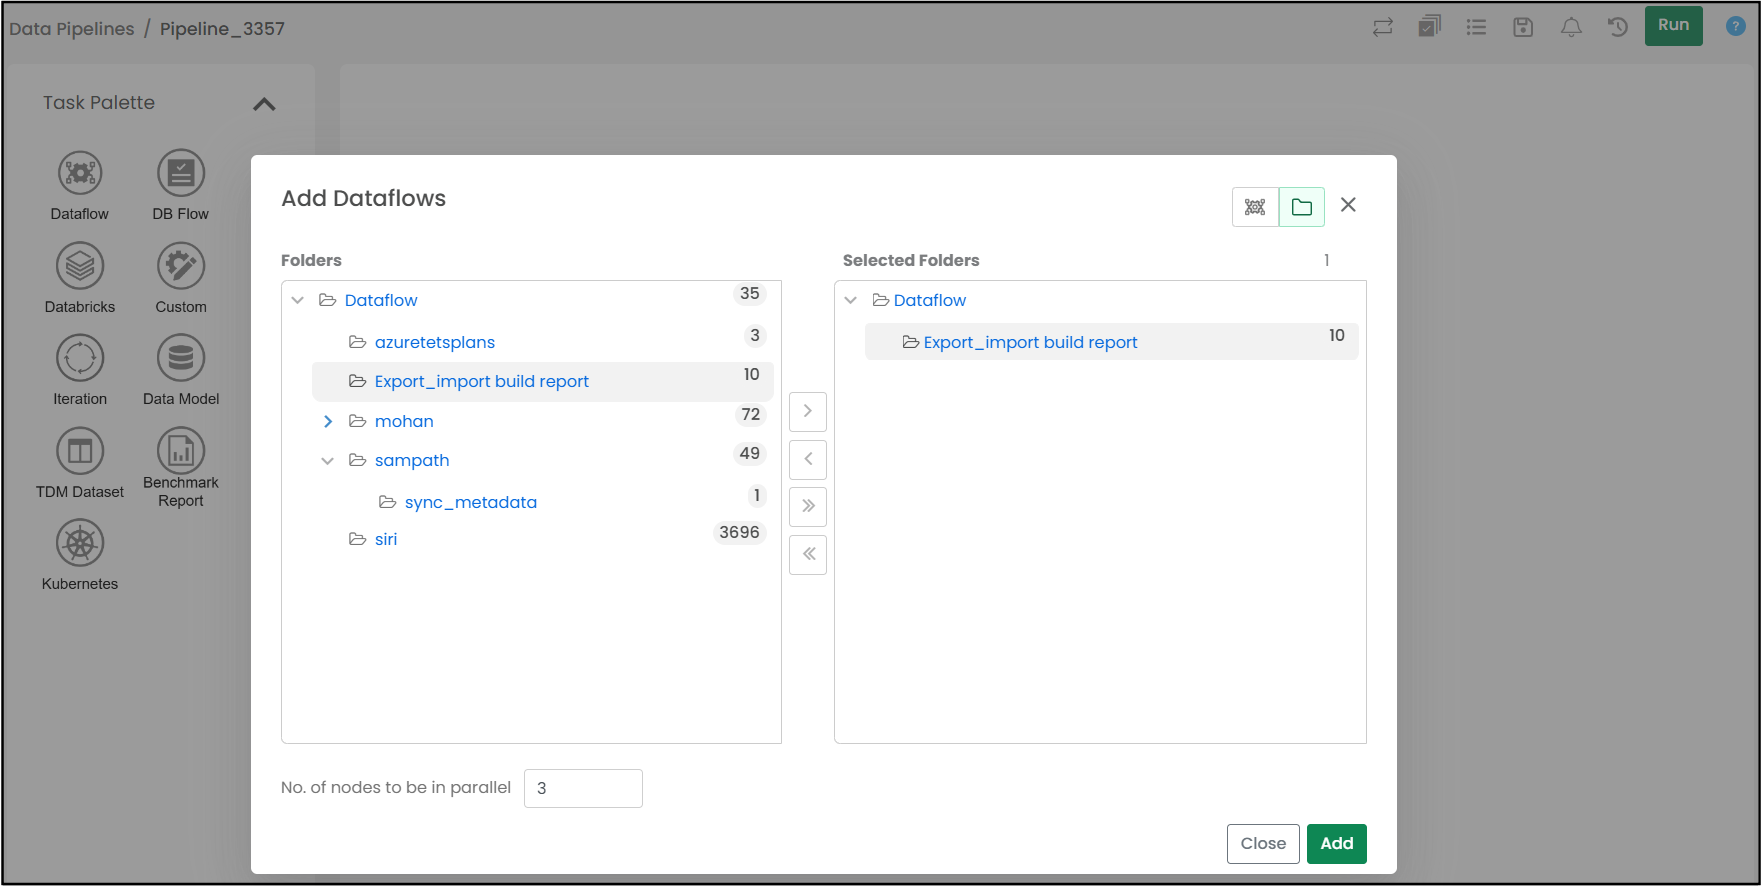The image size is (1761, 886).
Task: Click the Benchmark Report task icon
Action: click(181, 452)
